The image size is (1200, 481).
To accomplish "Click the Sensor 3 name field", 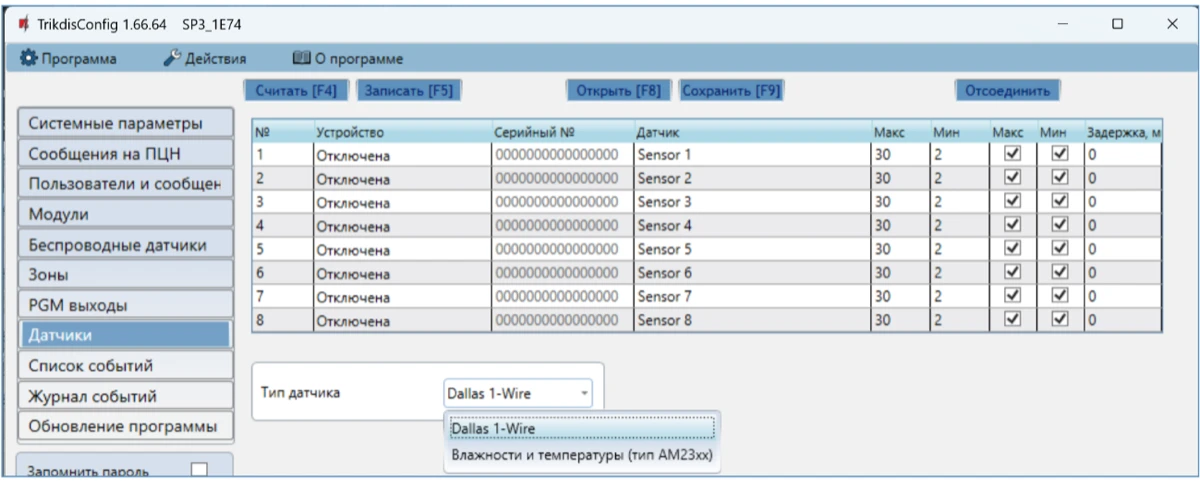I will click(750, 202).
